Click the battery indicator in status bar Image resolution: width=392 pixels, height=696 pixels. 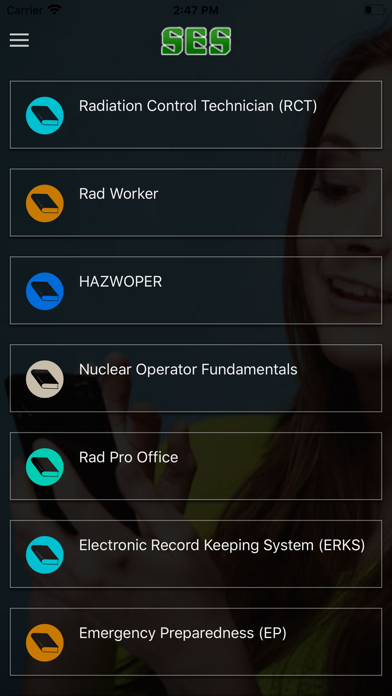(374, 10)
